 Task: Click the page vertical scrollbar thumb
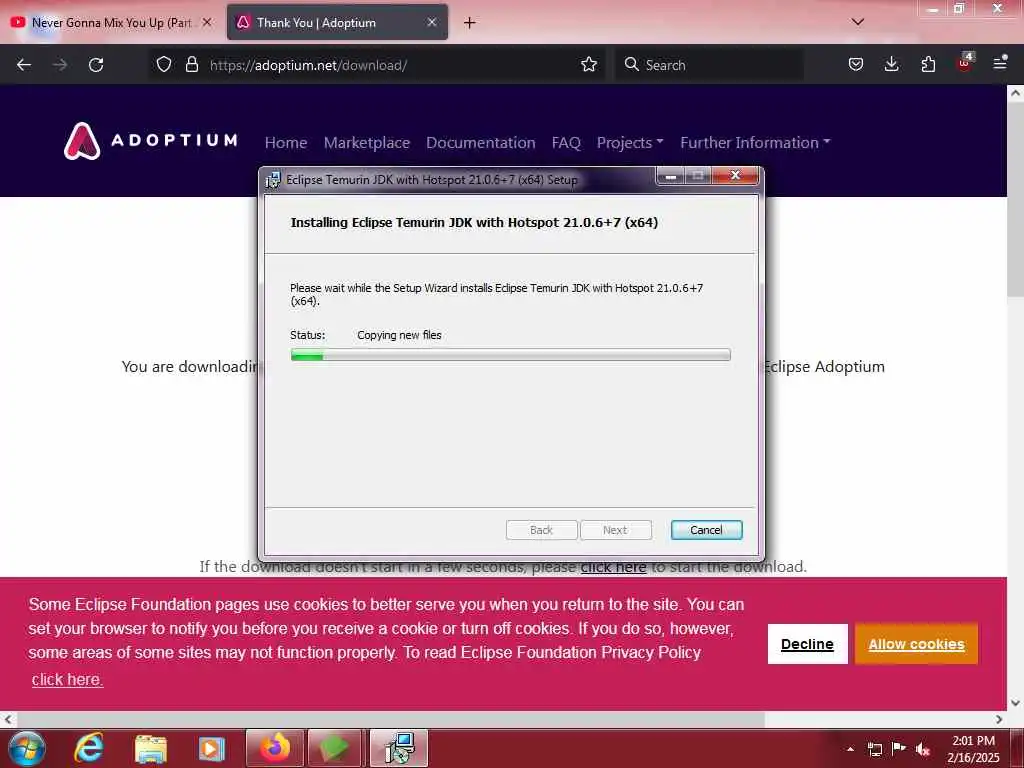coord(1015,199)
